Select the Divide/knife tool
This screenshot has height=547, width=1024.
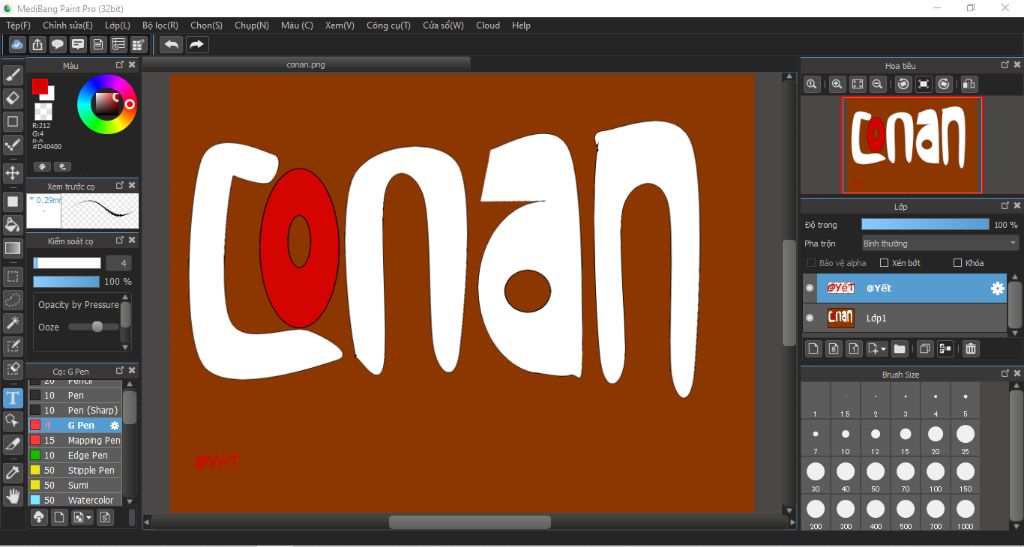pyautogui.click(x=12, y=445)
